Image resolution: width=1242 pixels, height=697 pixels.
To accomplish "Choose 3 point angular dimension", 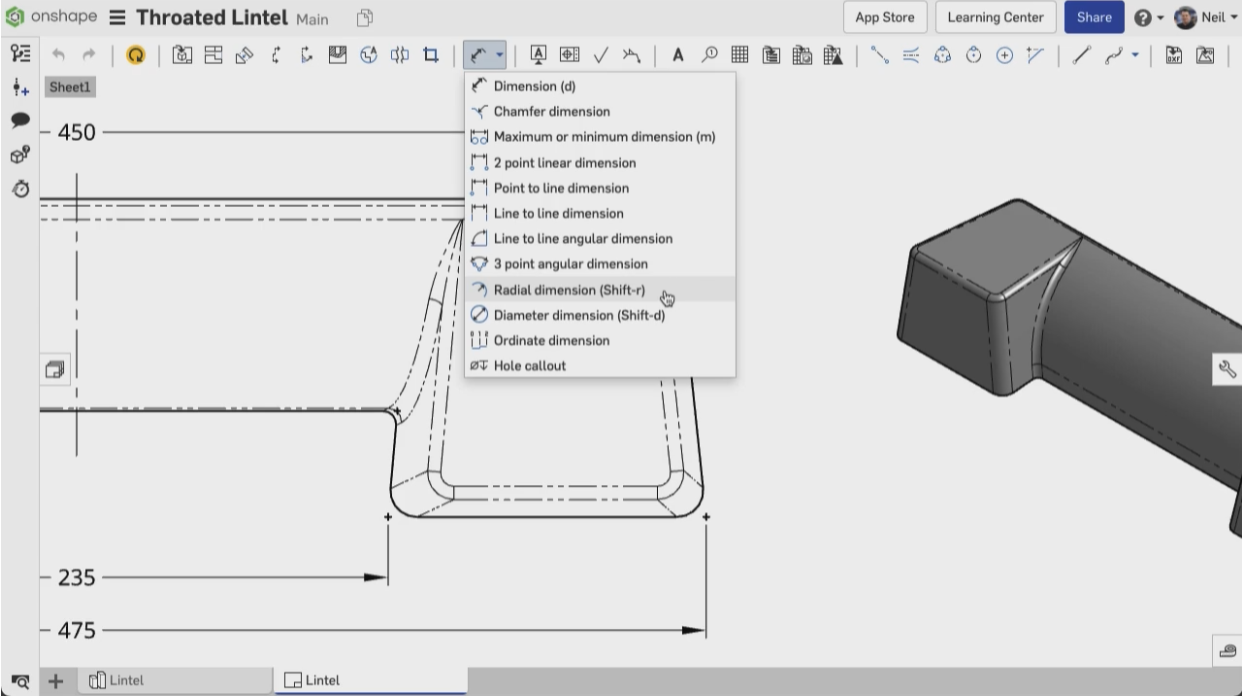I will pyautogui.click(x=600, y=264).
